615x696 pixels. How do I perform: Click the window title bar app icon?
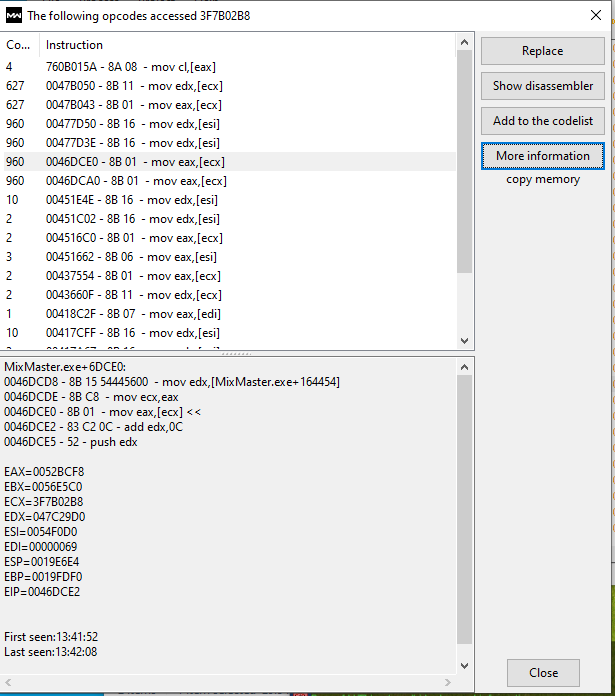tap(13, 16)
